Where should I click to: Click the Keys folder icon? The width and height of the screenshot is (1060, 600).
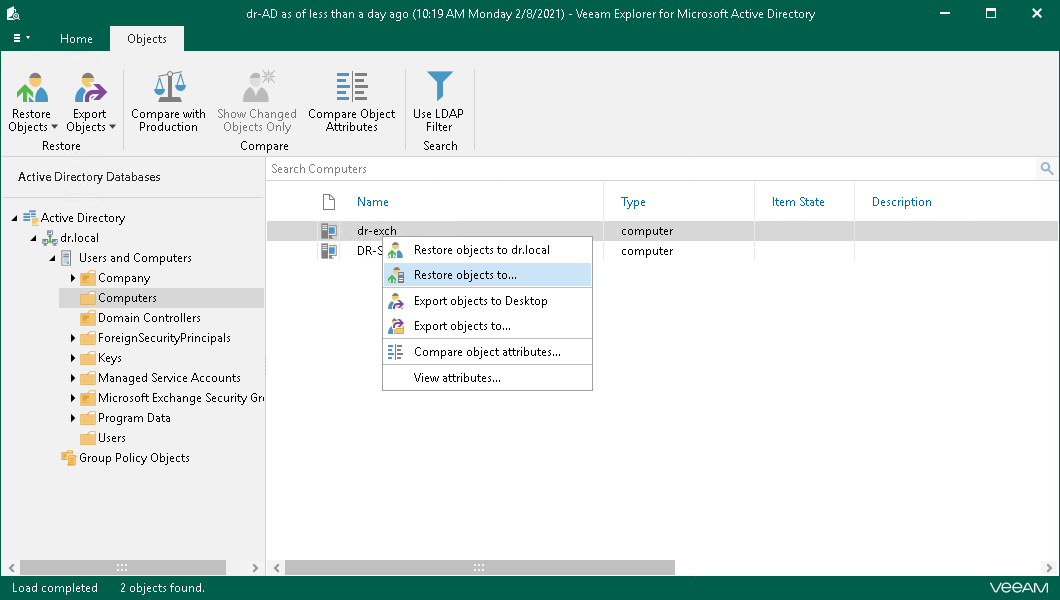(x=88, y=358)
